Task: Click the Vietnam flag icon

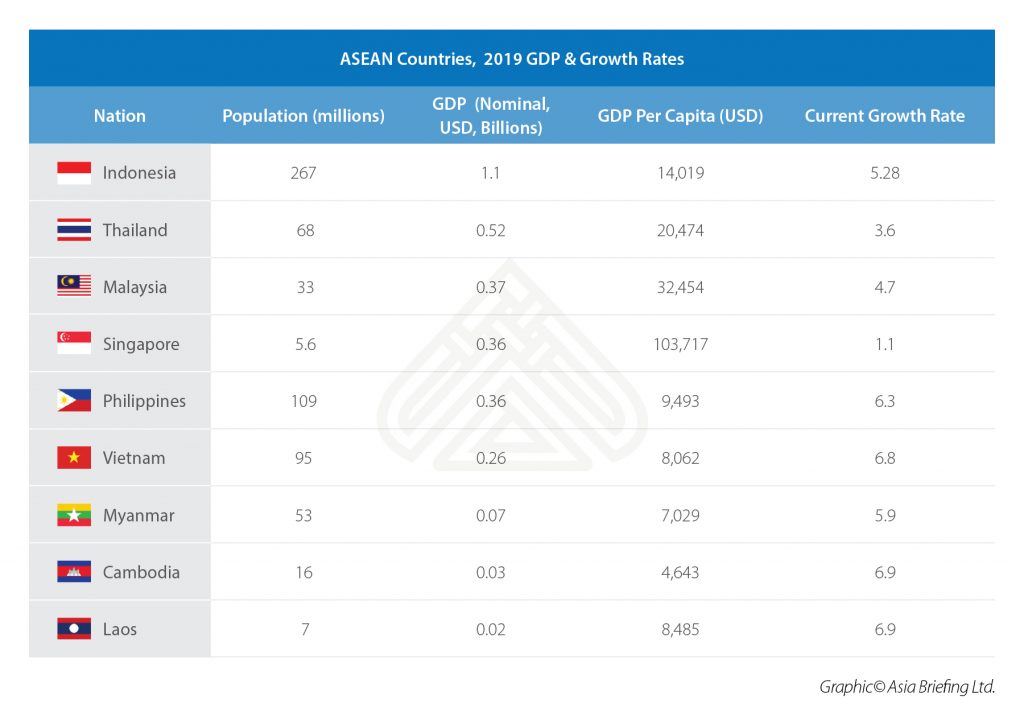Action: [74, 458]
